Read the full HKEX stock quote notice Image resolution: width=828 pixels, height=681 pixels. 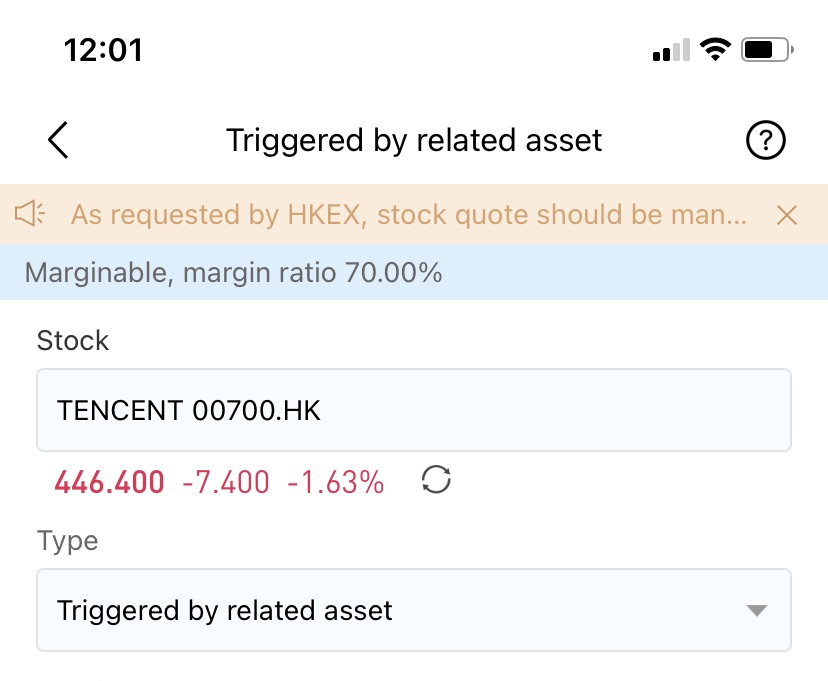[409, 214]
